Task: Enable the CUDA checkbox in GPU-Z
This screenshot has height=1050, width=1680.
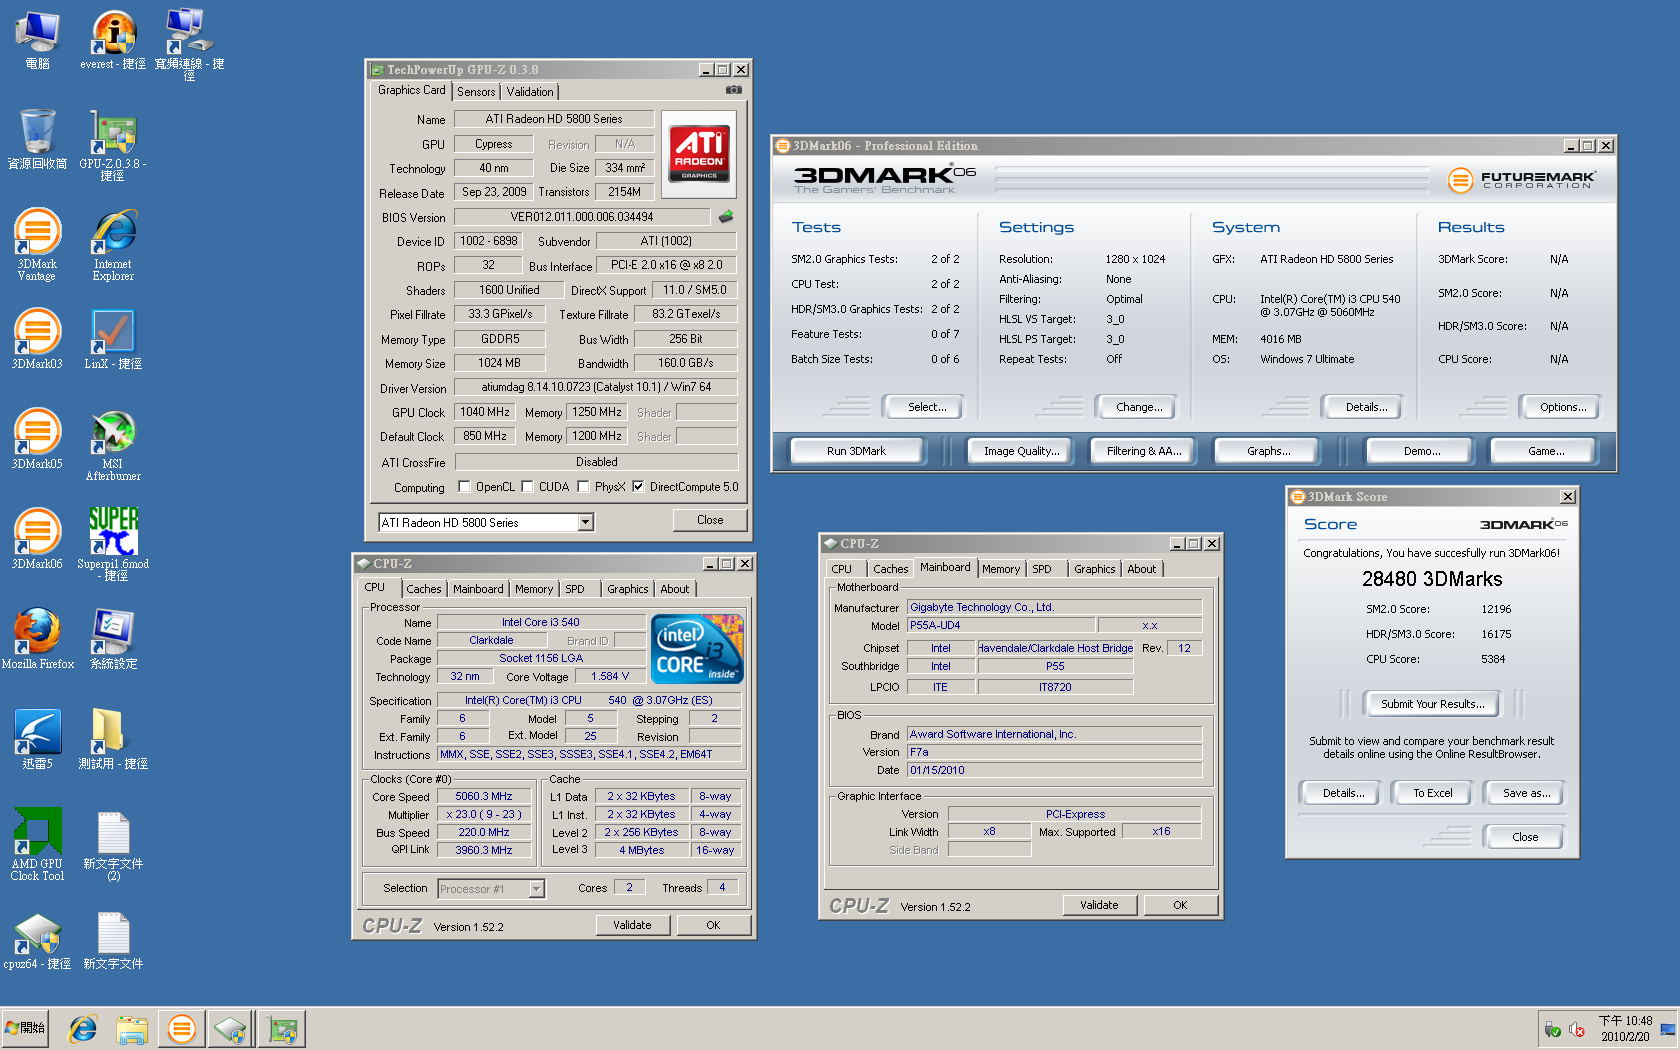Action: pos(528,487)
